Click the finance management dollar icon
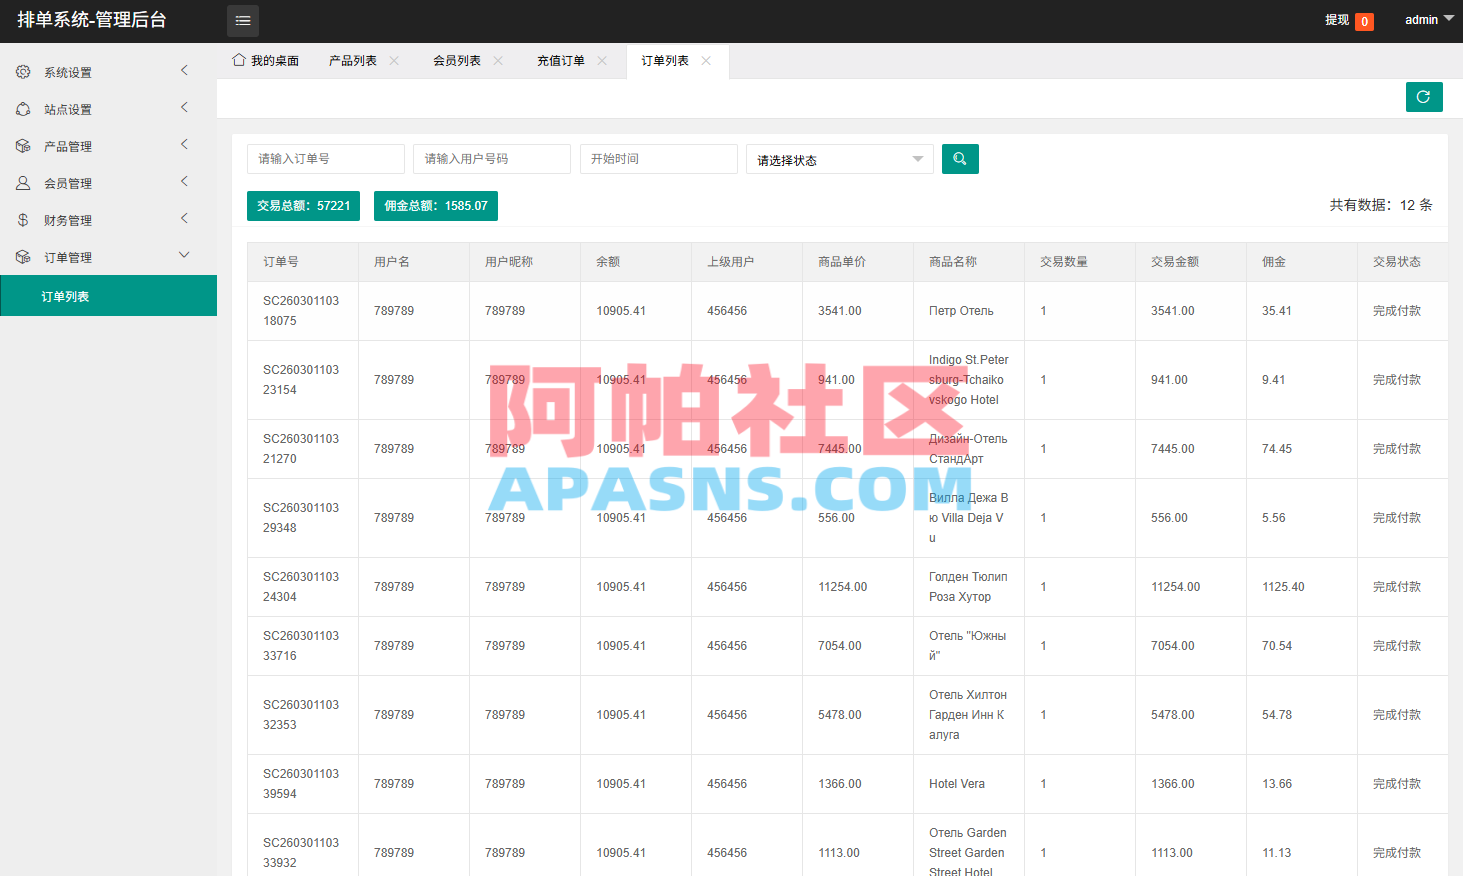 23,220
